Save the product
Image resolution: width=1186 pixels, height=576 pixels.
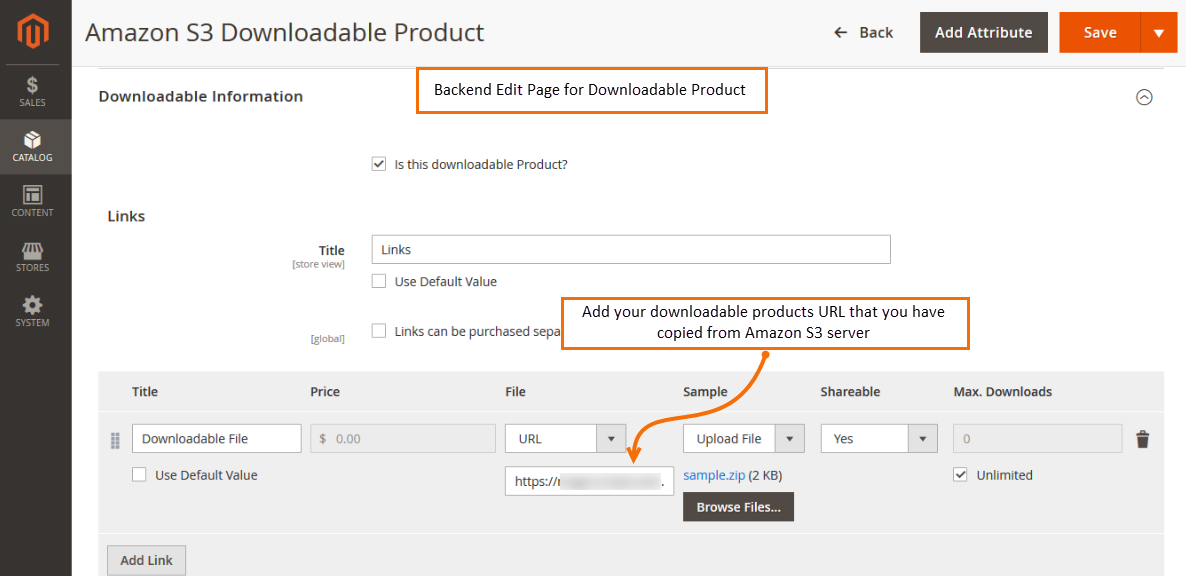1100,33
